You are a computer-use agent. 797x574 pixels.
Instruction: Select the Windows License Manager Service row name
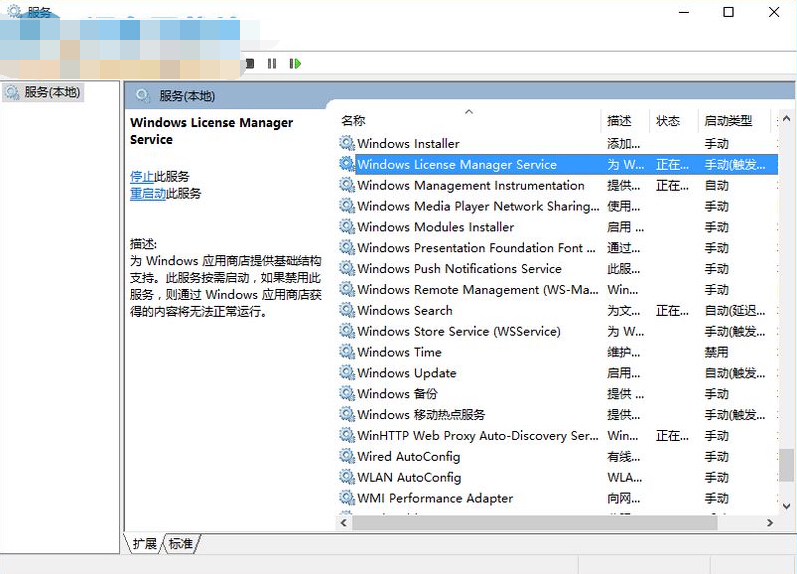coord(457,165)
